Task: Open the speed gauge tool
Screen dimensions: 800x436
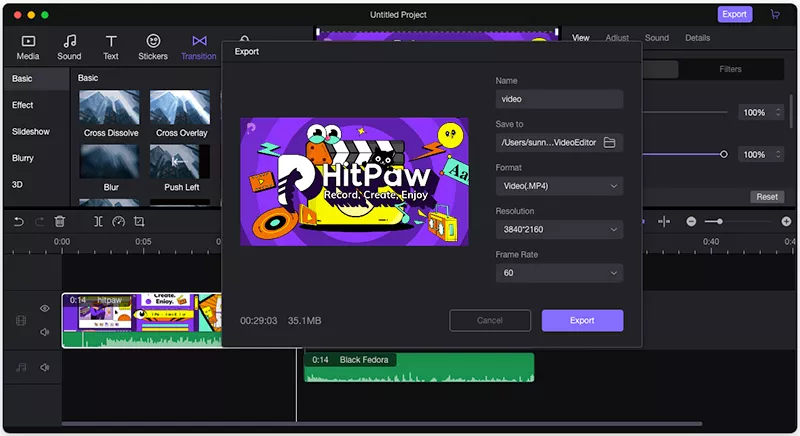Action: pos(118,221)
